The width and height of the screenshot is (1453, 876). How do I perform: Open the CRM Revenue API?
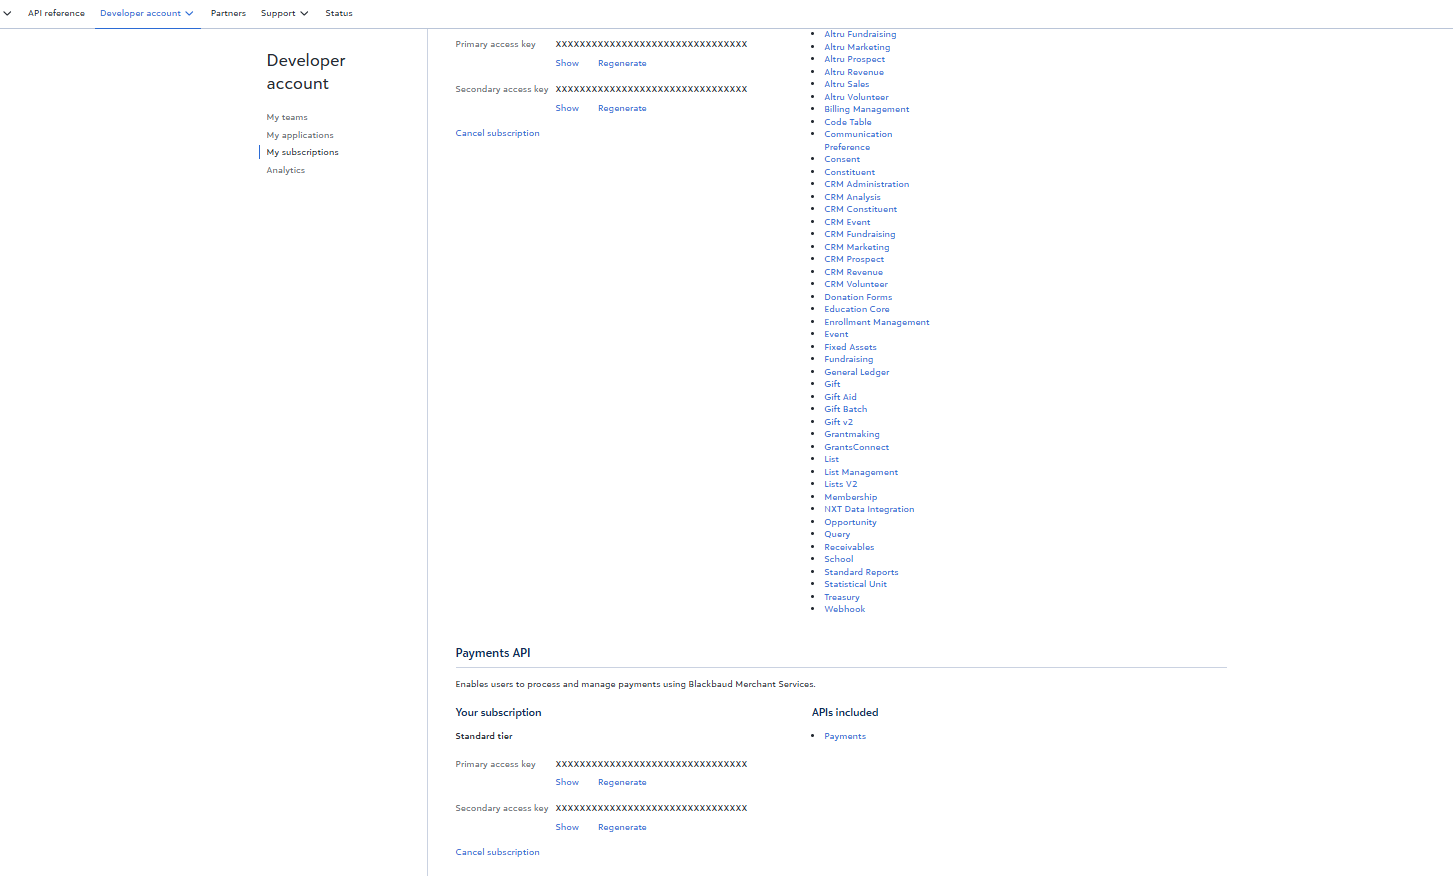click(x=853, y=272)
